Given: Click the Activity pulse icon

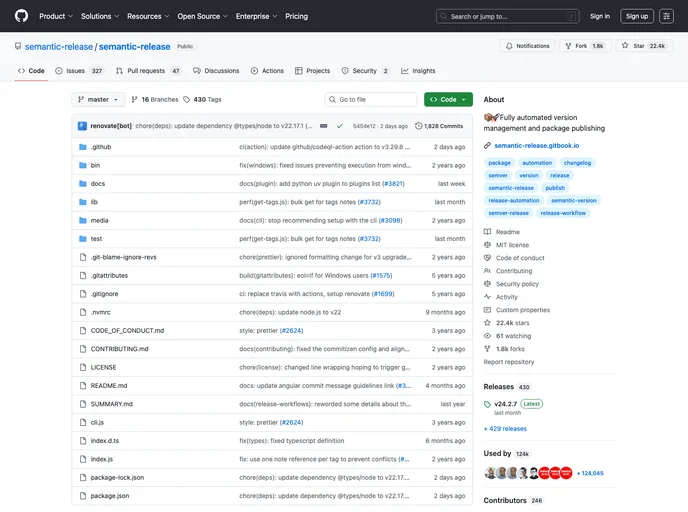Looking at the screenshot, I should (487, 297).
